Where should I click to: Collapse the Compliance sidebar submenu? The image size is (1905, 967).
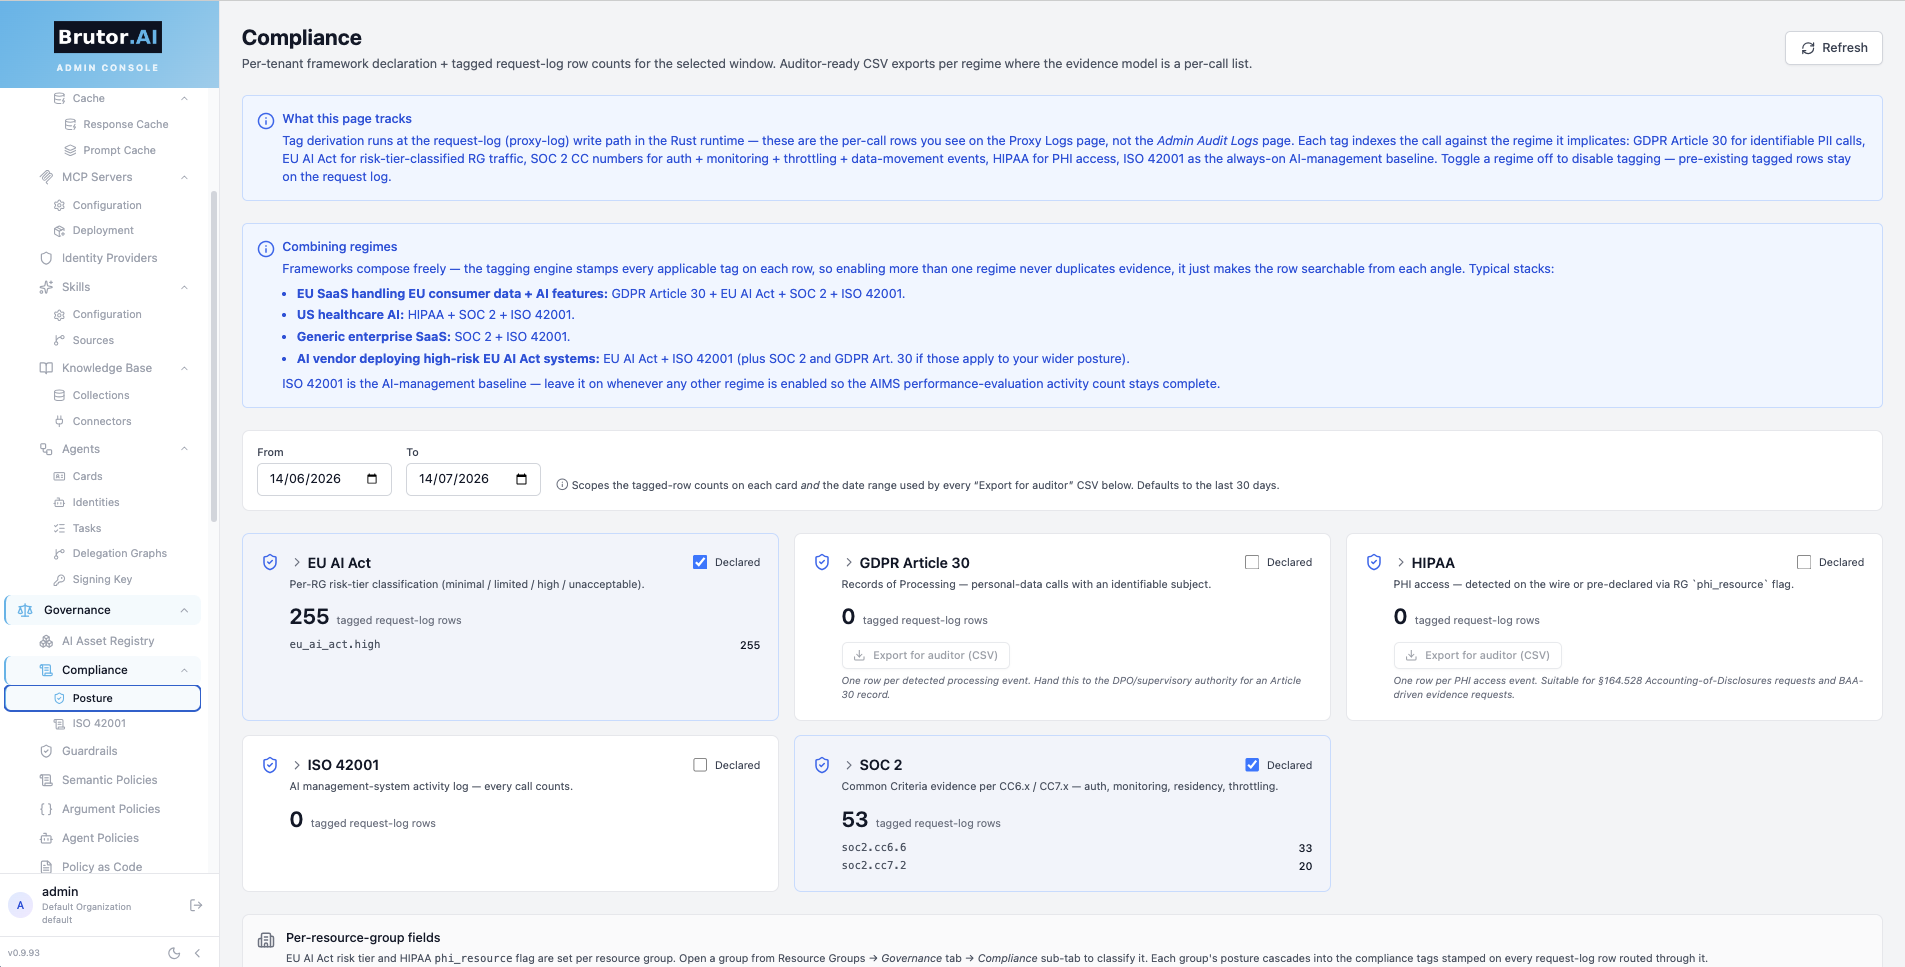point(184,670)
